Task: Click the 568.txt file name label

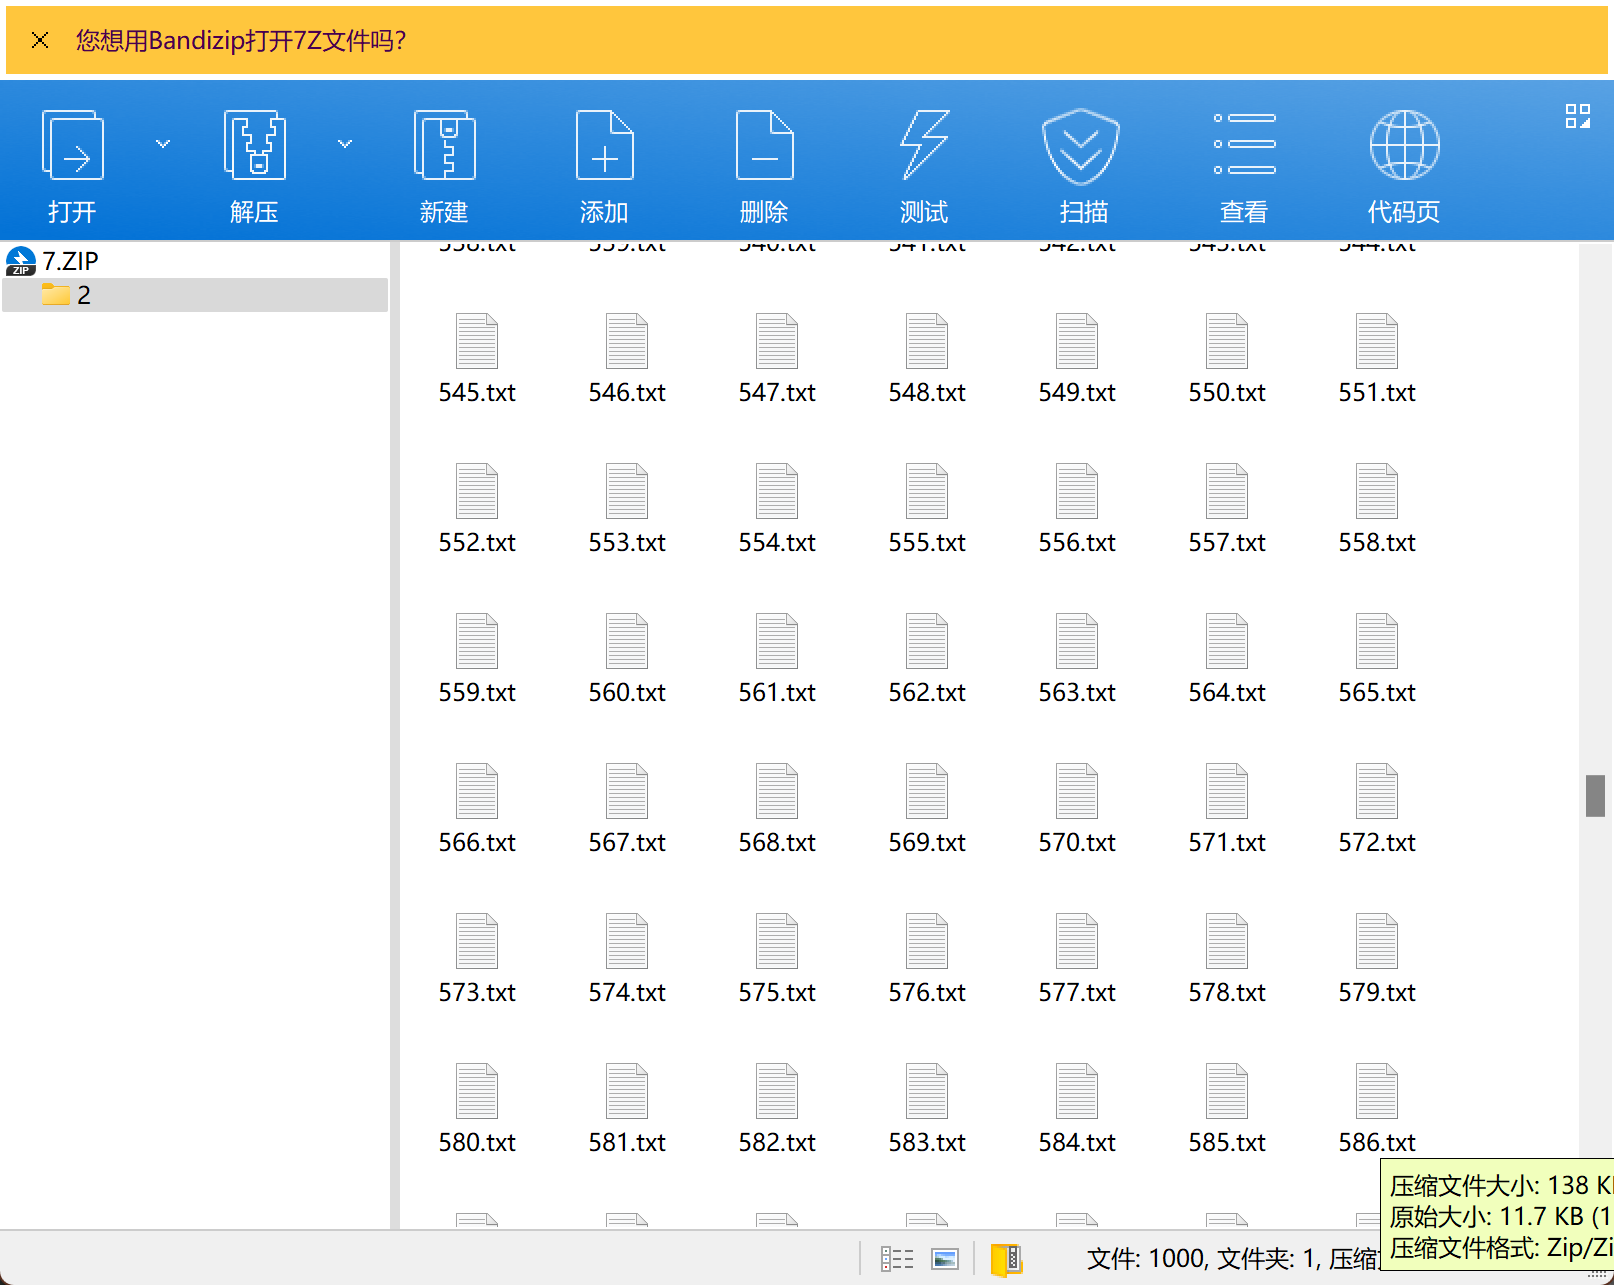Action: [777, 842]
